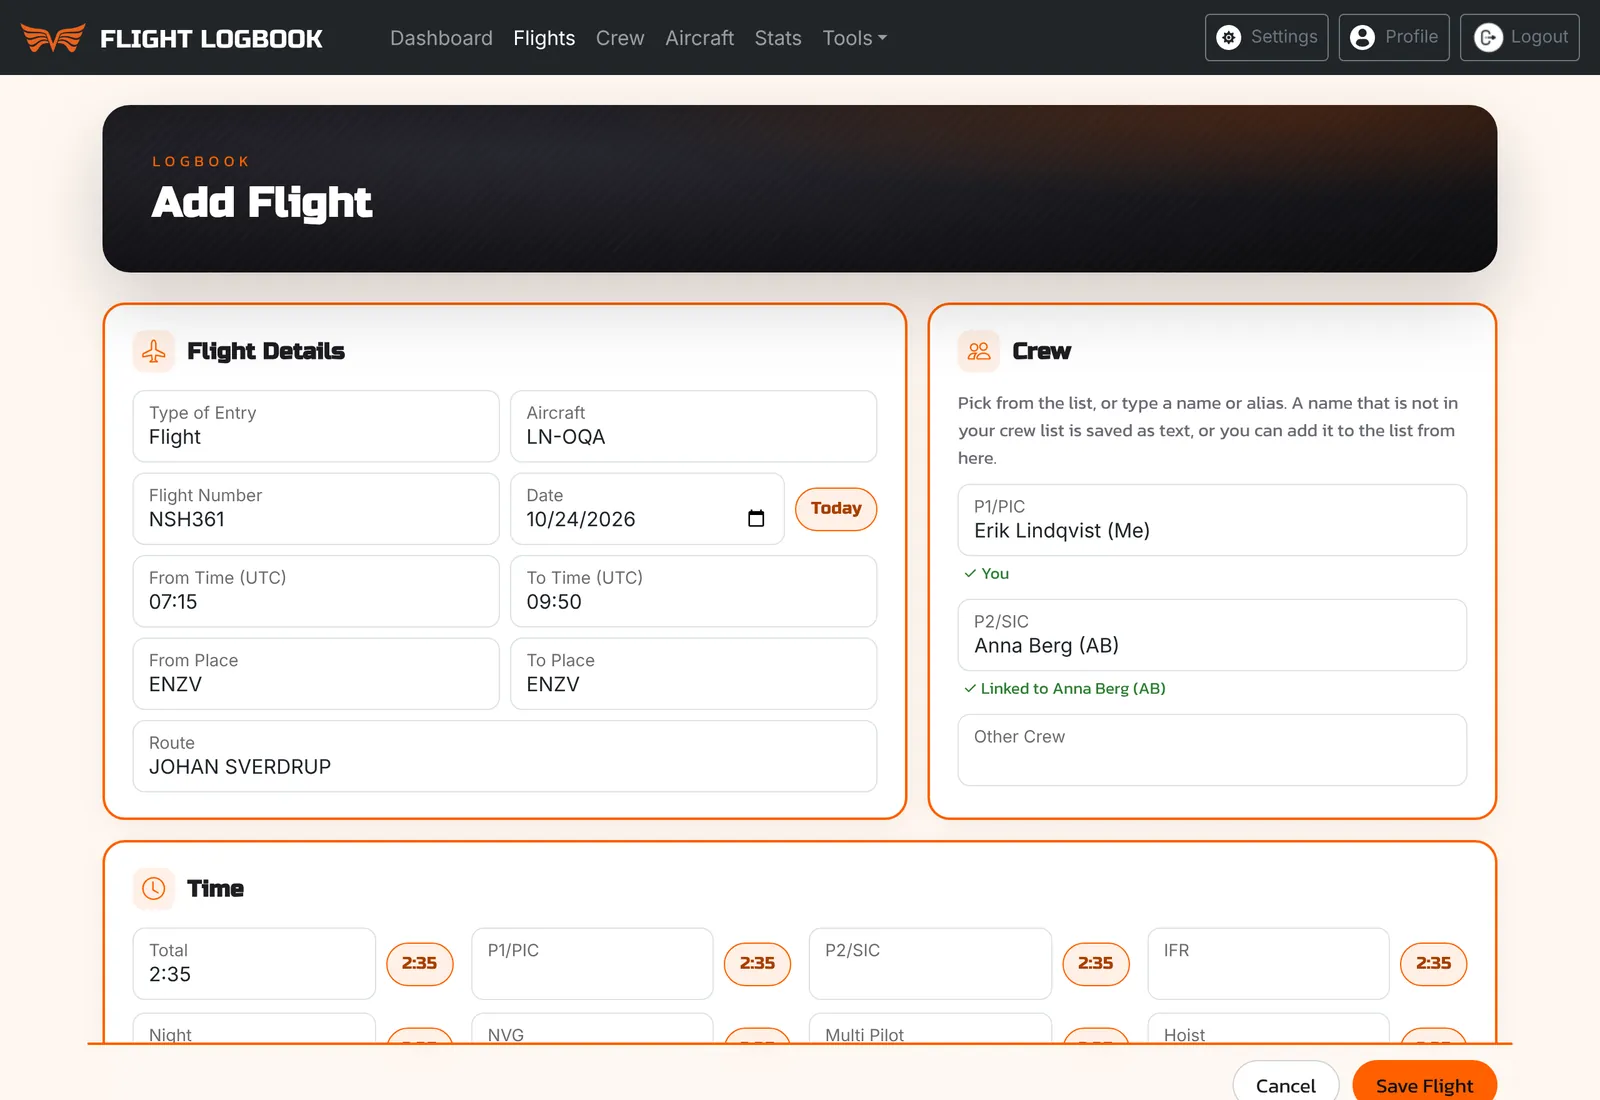Edit the Flight Number field
Screen dimensions: 1600x1100
pyautogui.click(x=316, y=509)
